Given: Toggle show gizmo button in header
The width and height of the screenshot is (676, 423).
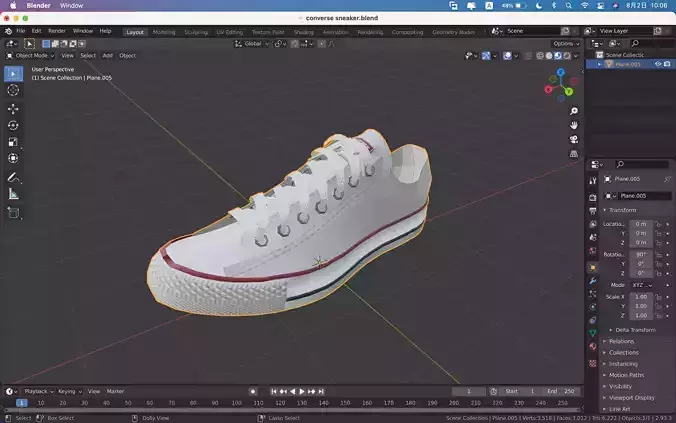Looking at the screenshot, I should point(486,56).
